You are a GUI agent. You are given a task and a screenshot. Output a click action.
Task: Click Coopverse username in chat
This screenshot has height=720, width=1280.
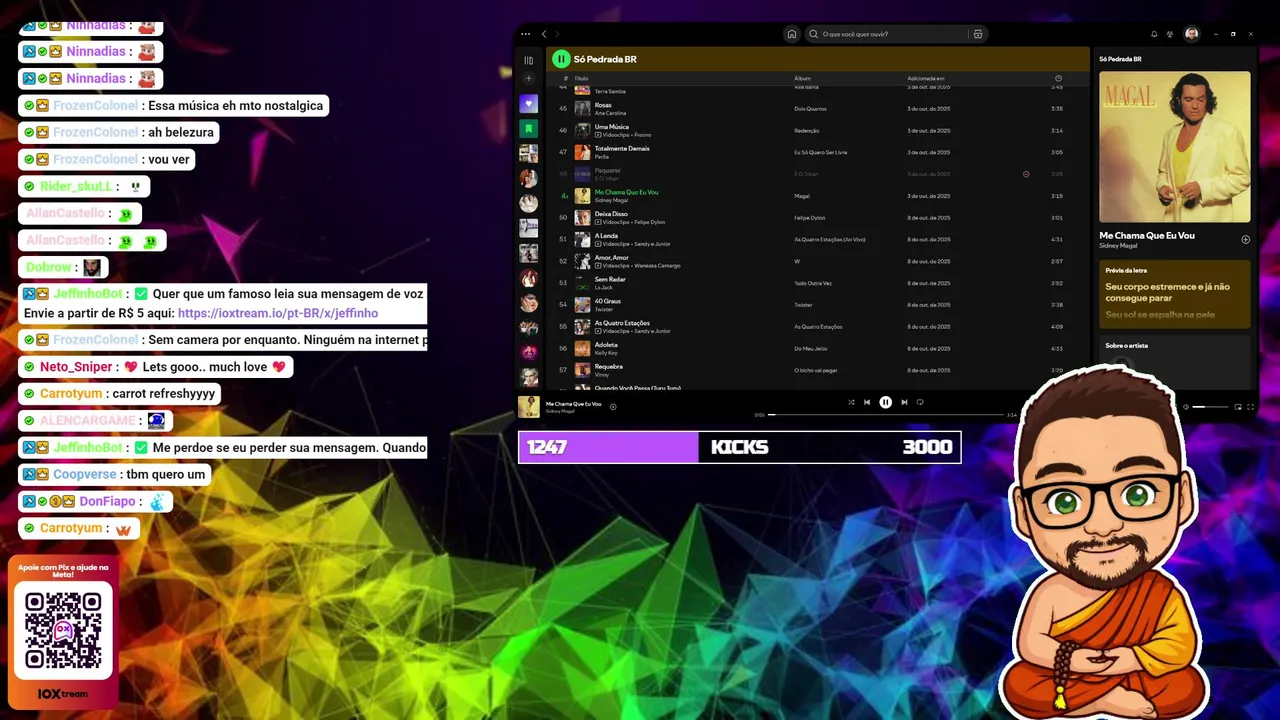[x=84, y=475]
